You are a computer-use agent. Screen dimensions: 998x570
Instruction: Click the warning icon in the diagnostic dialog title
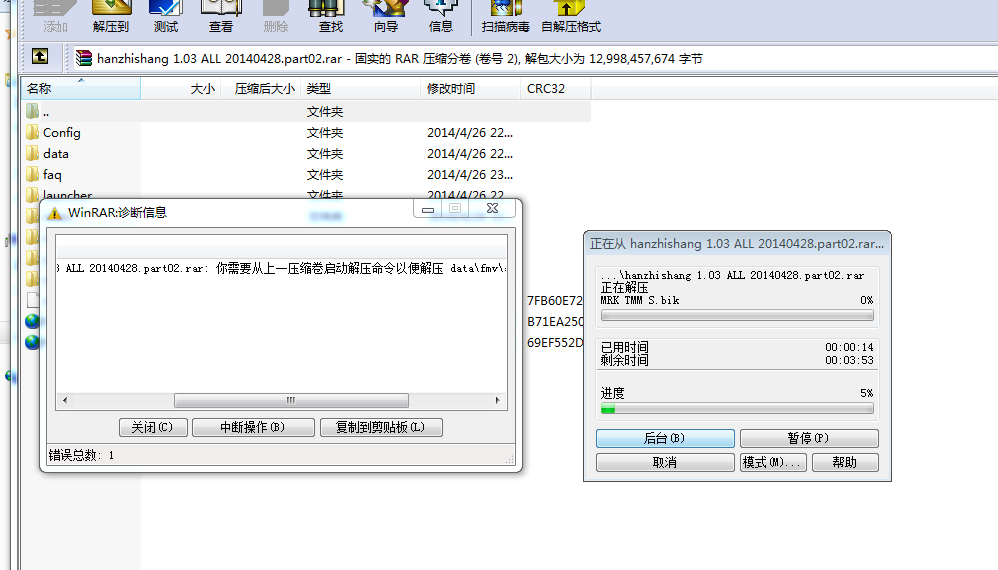[x=55, y=213]
